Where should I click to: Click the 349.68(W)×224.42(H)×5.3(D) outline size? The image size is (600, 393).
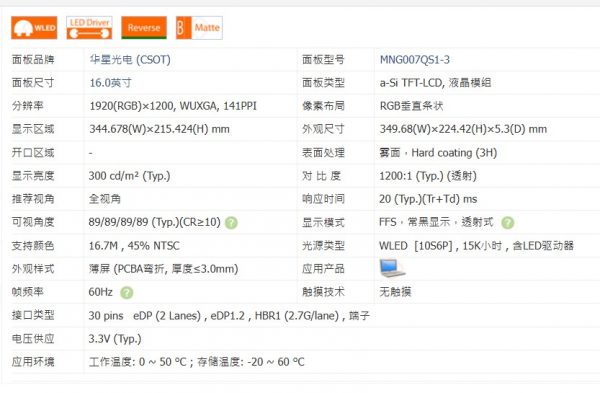[463, 129]
